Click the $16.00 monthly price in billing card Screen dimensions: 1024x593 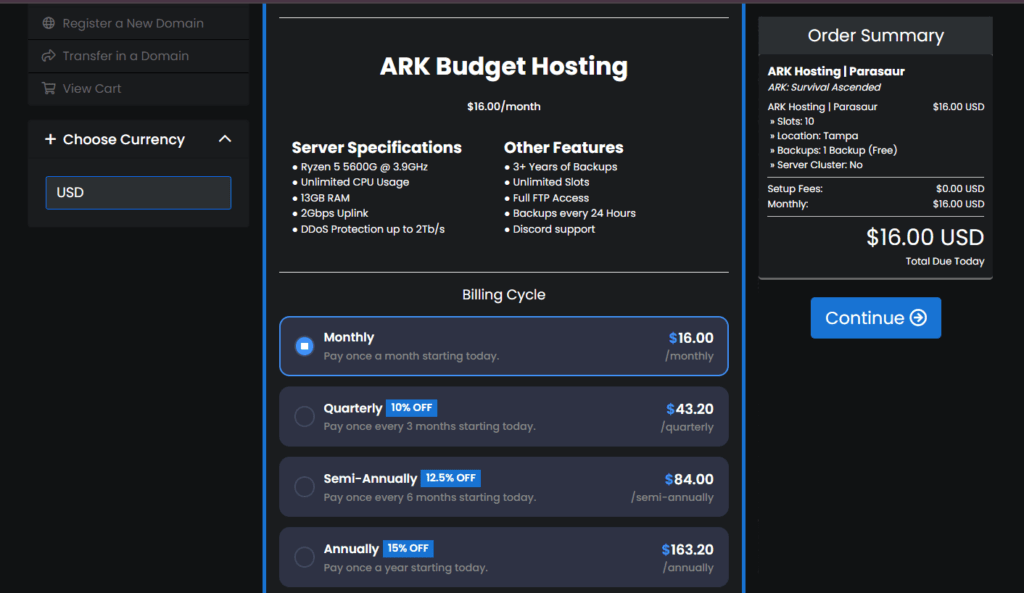(x=691, y=338)
